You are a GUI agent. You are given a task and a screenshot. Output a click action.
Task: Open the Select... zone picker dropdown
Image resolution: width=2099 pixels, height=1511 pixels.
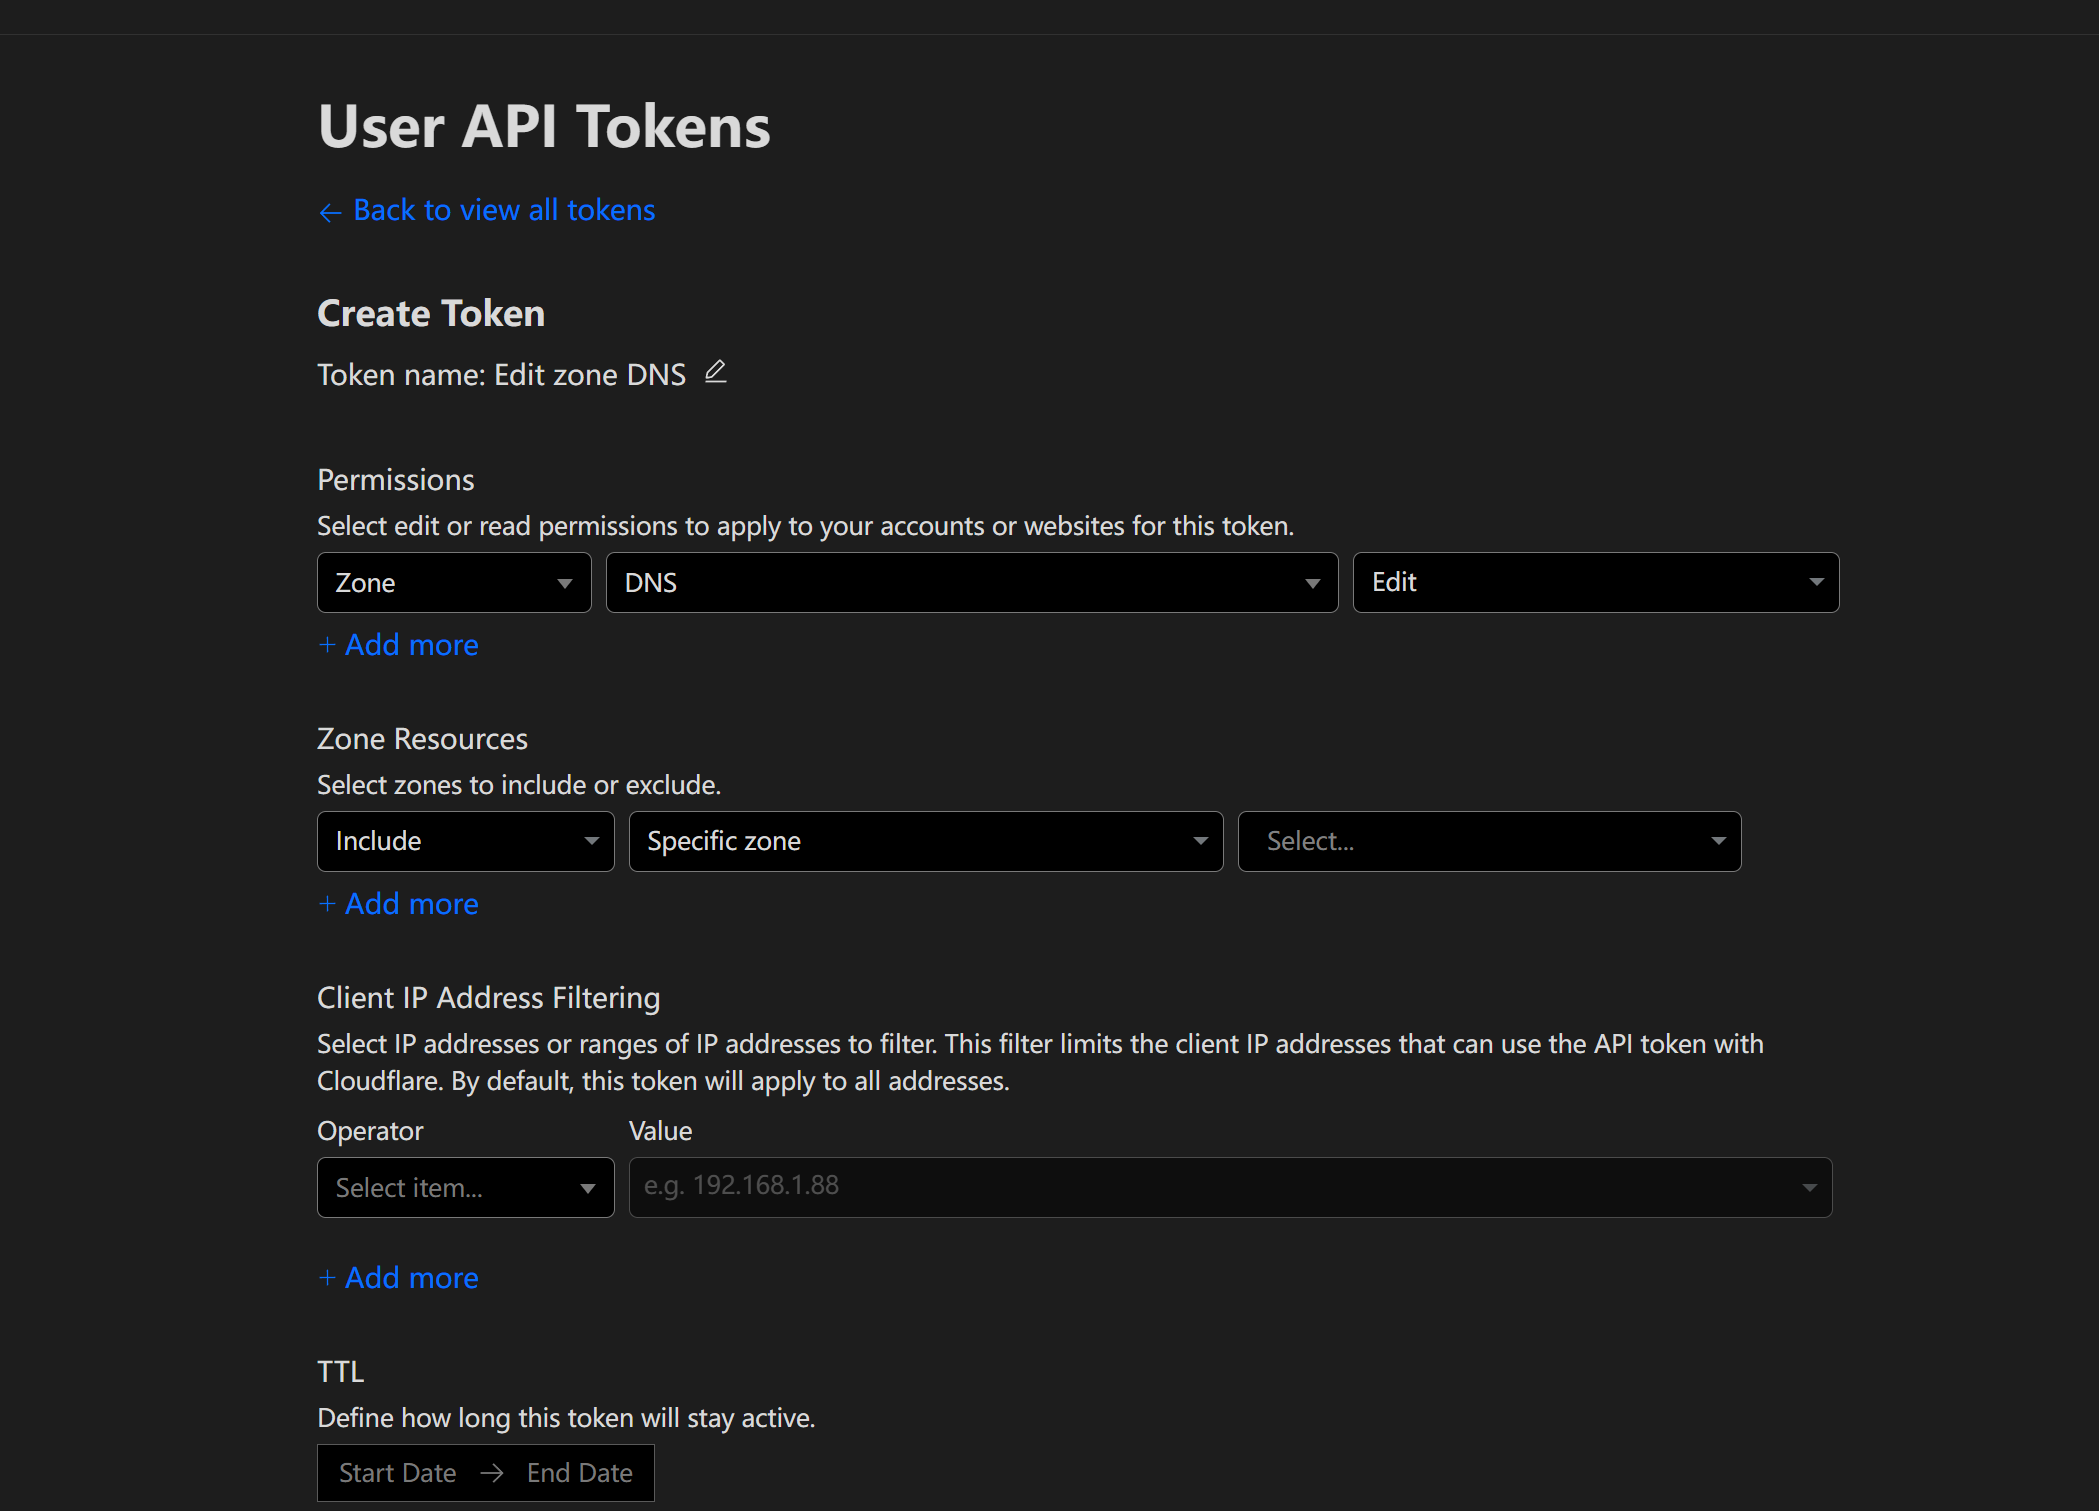pyautogui.click(x=1489, y=841)
